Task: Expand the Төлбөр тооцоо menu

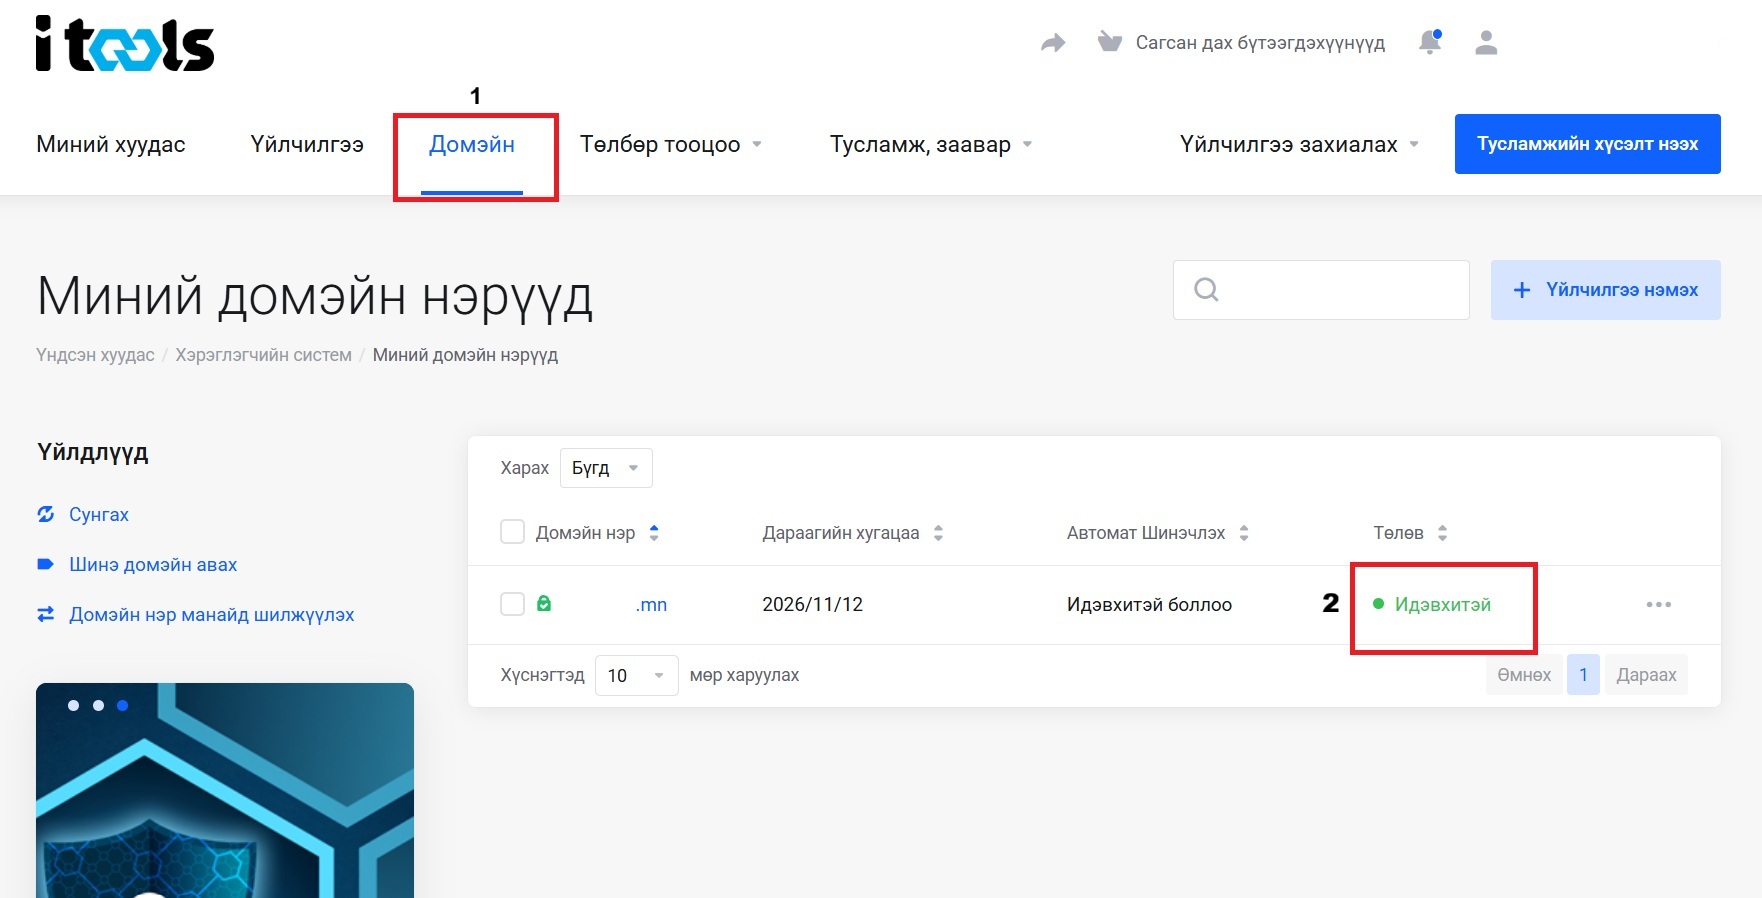Action: click(670, 145)
